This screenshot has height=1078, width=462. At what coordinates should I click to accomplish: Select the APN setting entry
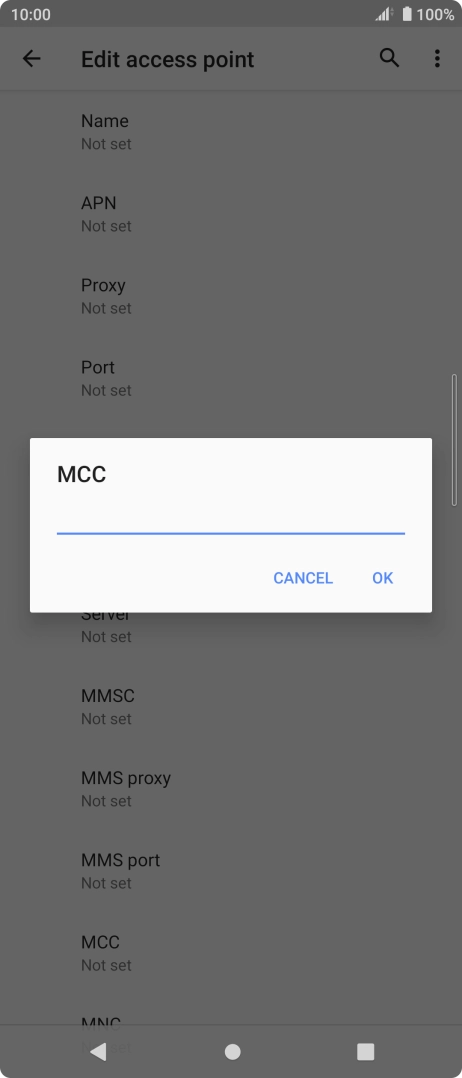[x=231, y=214]
